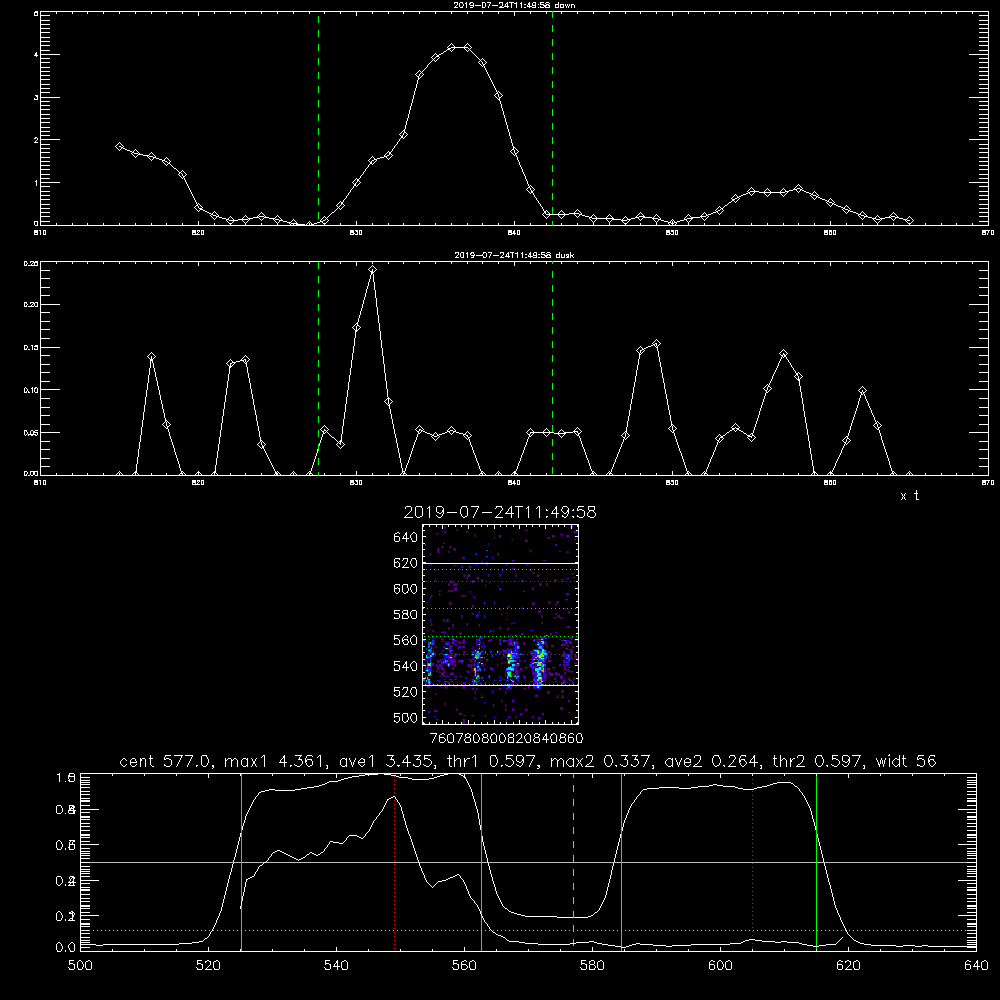Click the lower white horizontal line in the spectrogram
Screen dimensions: 1000x1000
(x=501, y=685)
